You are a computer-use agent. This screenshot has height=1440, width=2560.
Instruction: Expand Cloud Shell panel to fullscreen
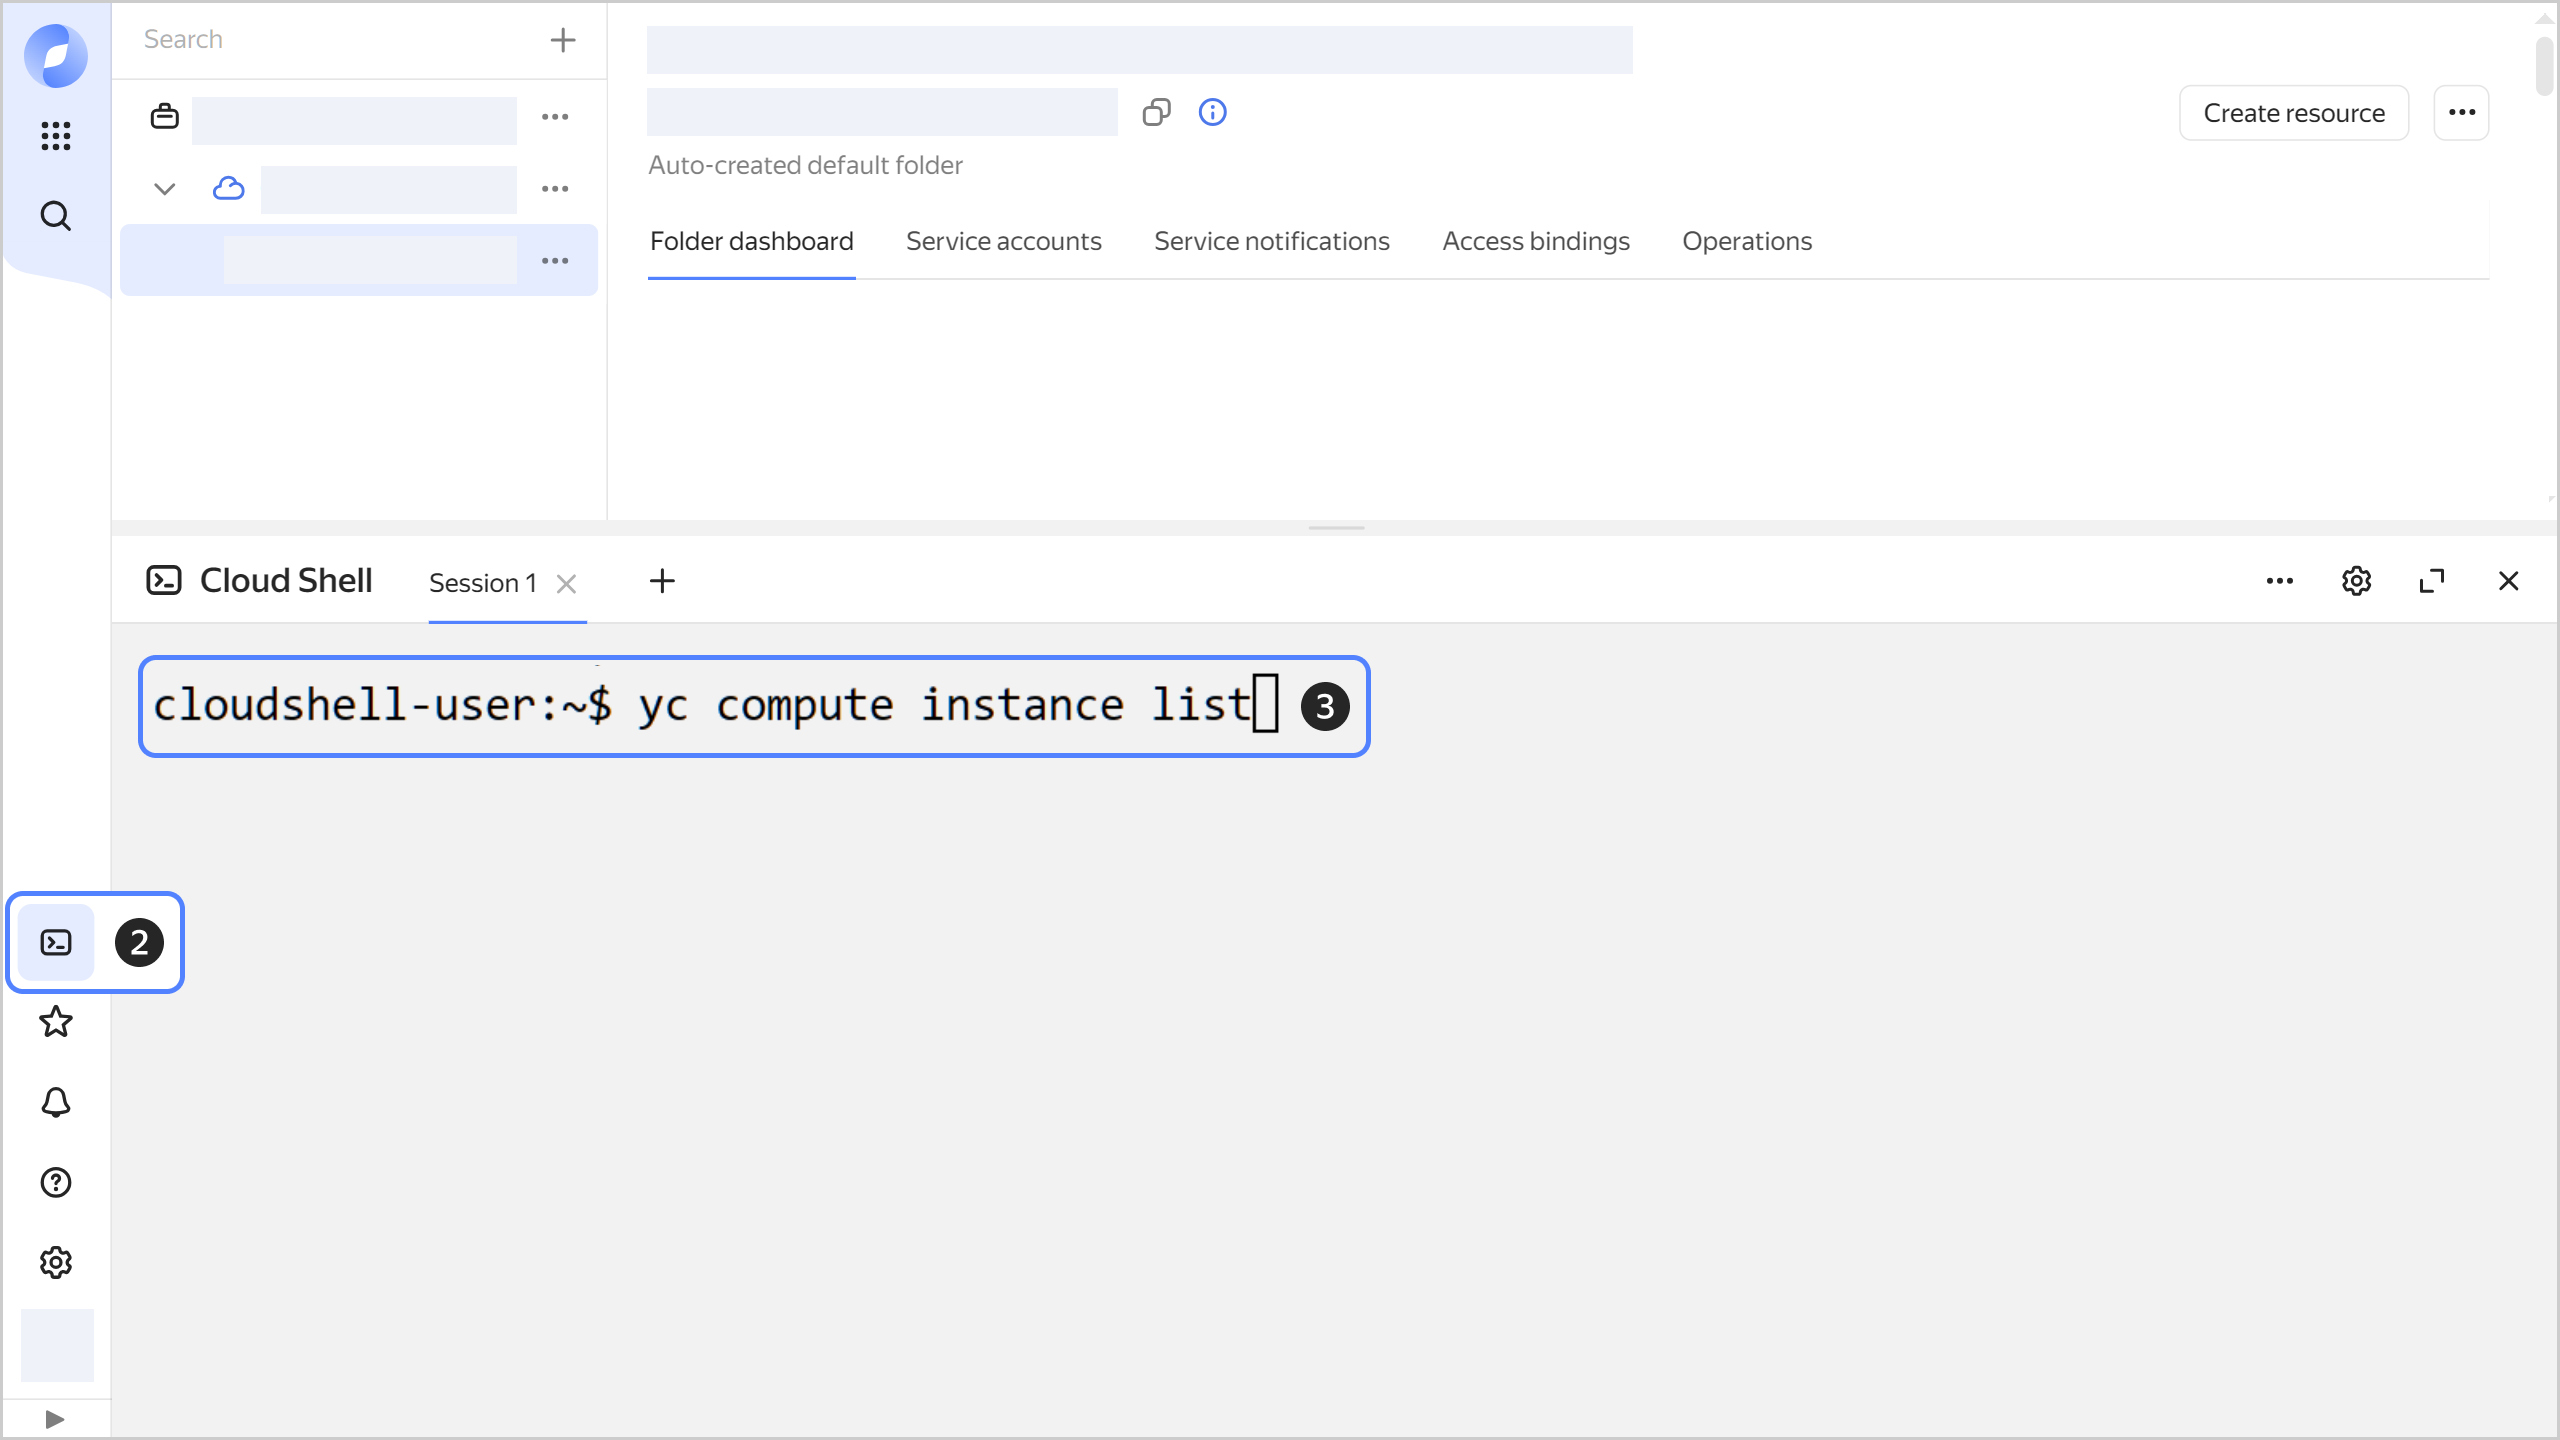tap(2432, 581)
